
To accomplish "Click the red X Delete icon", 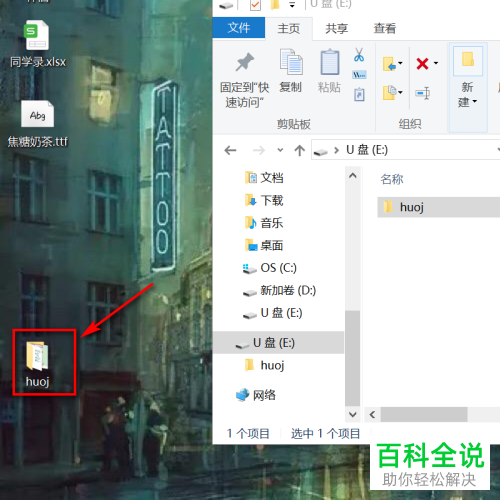I will pyautogui.click(x=422, y=63).
